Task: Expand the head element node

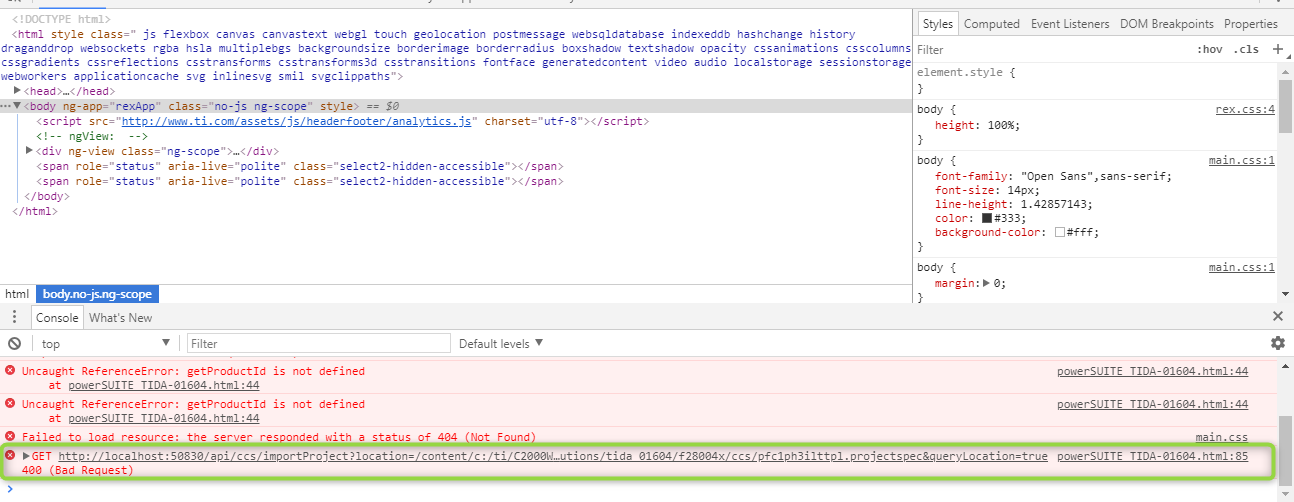Action: click(x=18, y=91)
